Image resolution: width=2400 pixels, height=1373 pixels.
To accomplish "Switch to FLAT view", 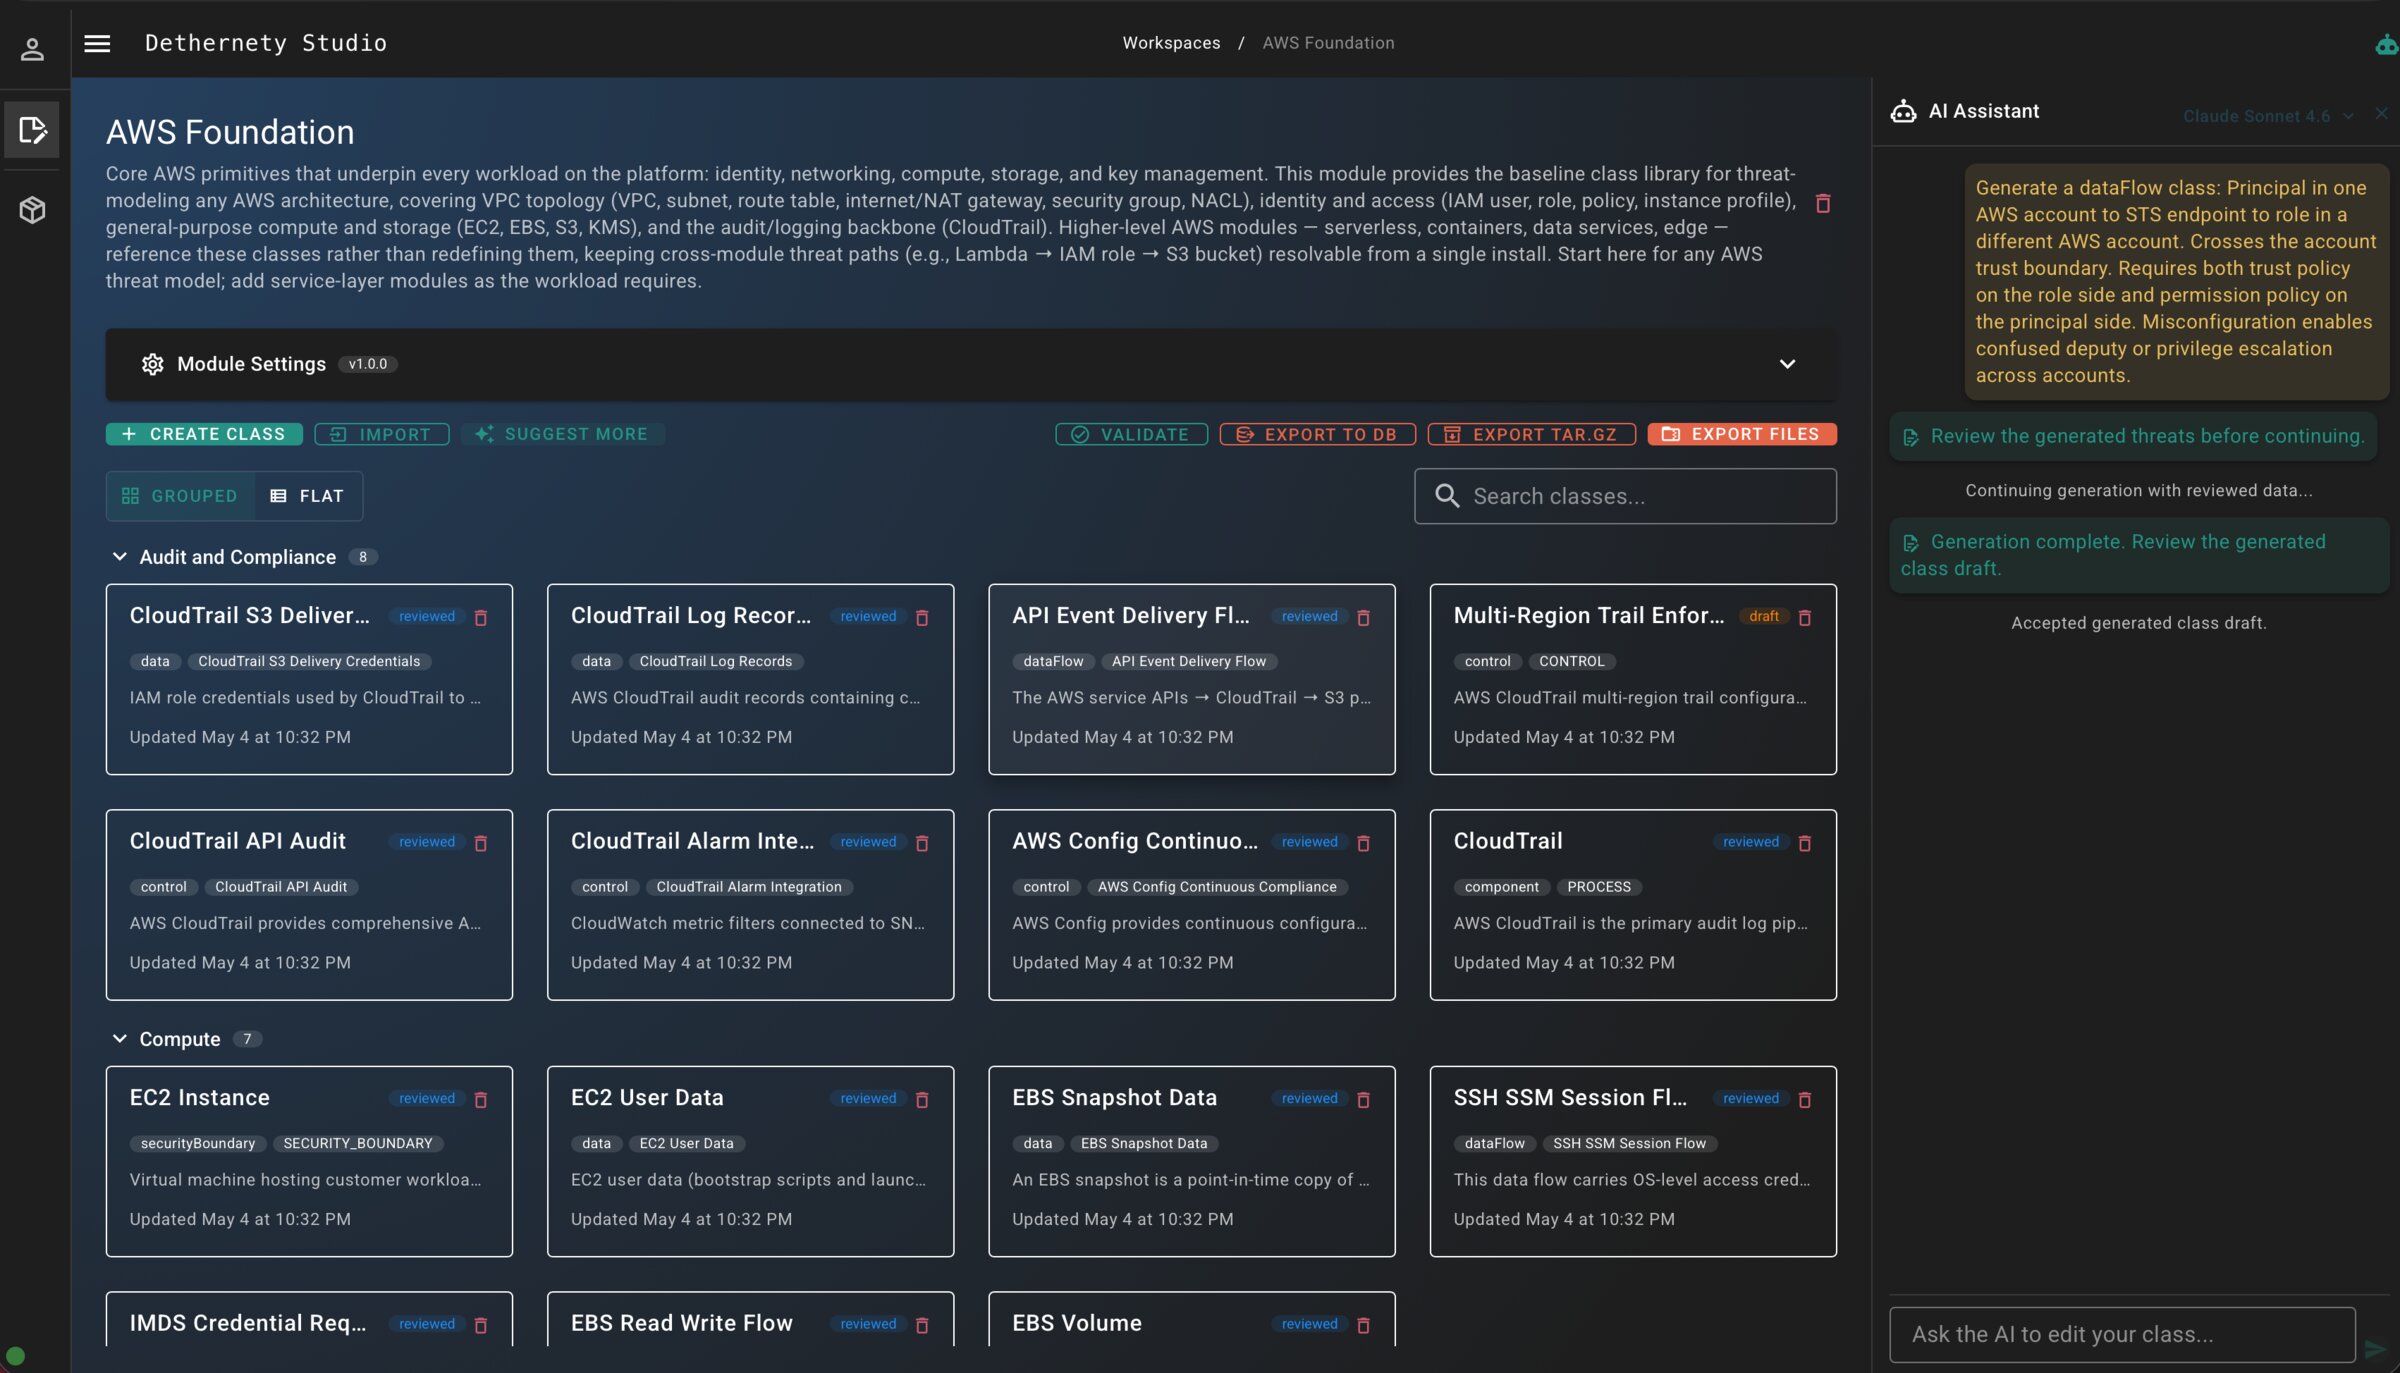I will pos(308,496).
